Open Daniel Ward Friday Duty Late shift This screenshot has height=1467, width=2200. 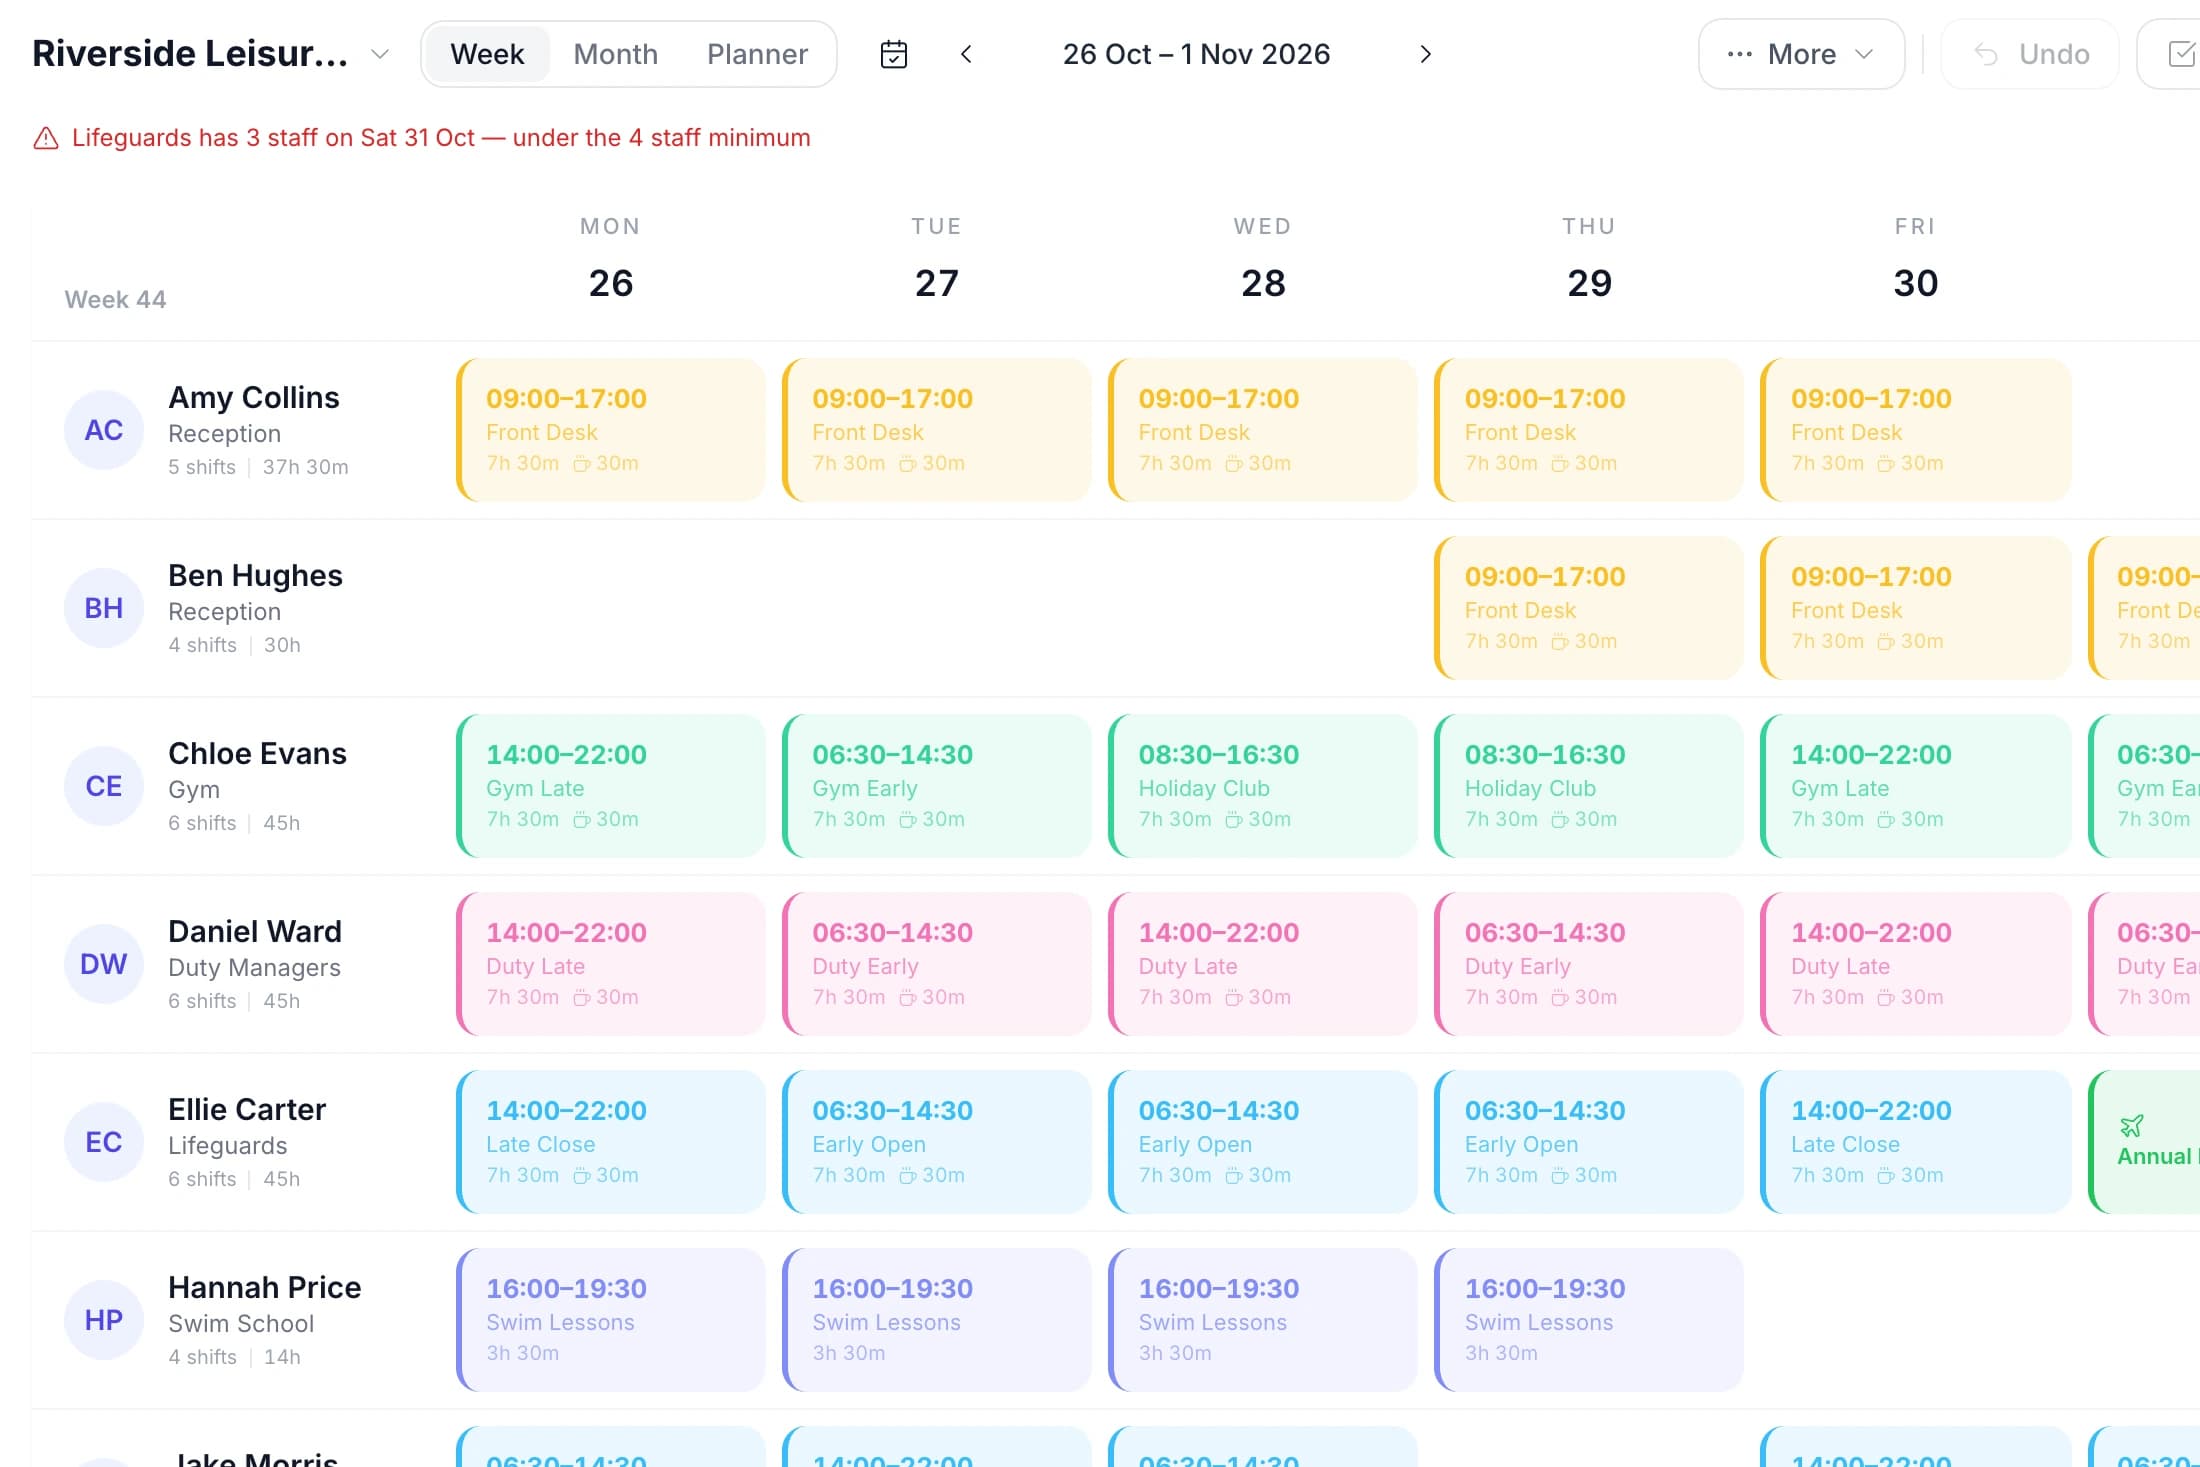point(1915,964)
